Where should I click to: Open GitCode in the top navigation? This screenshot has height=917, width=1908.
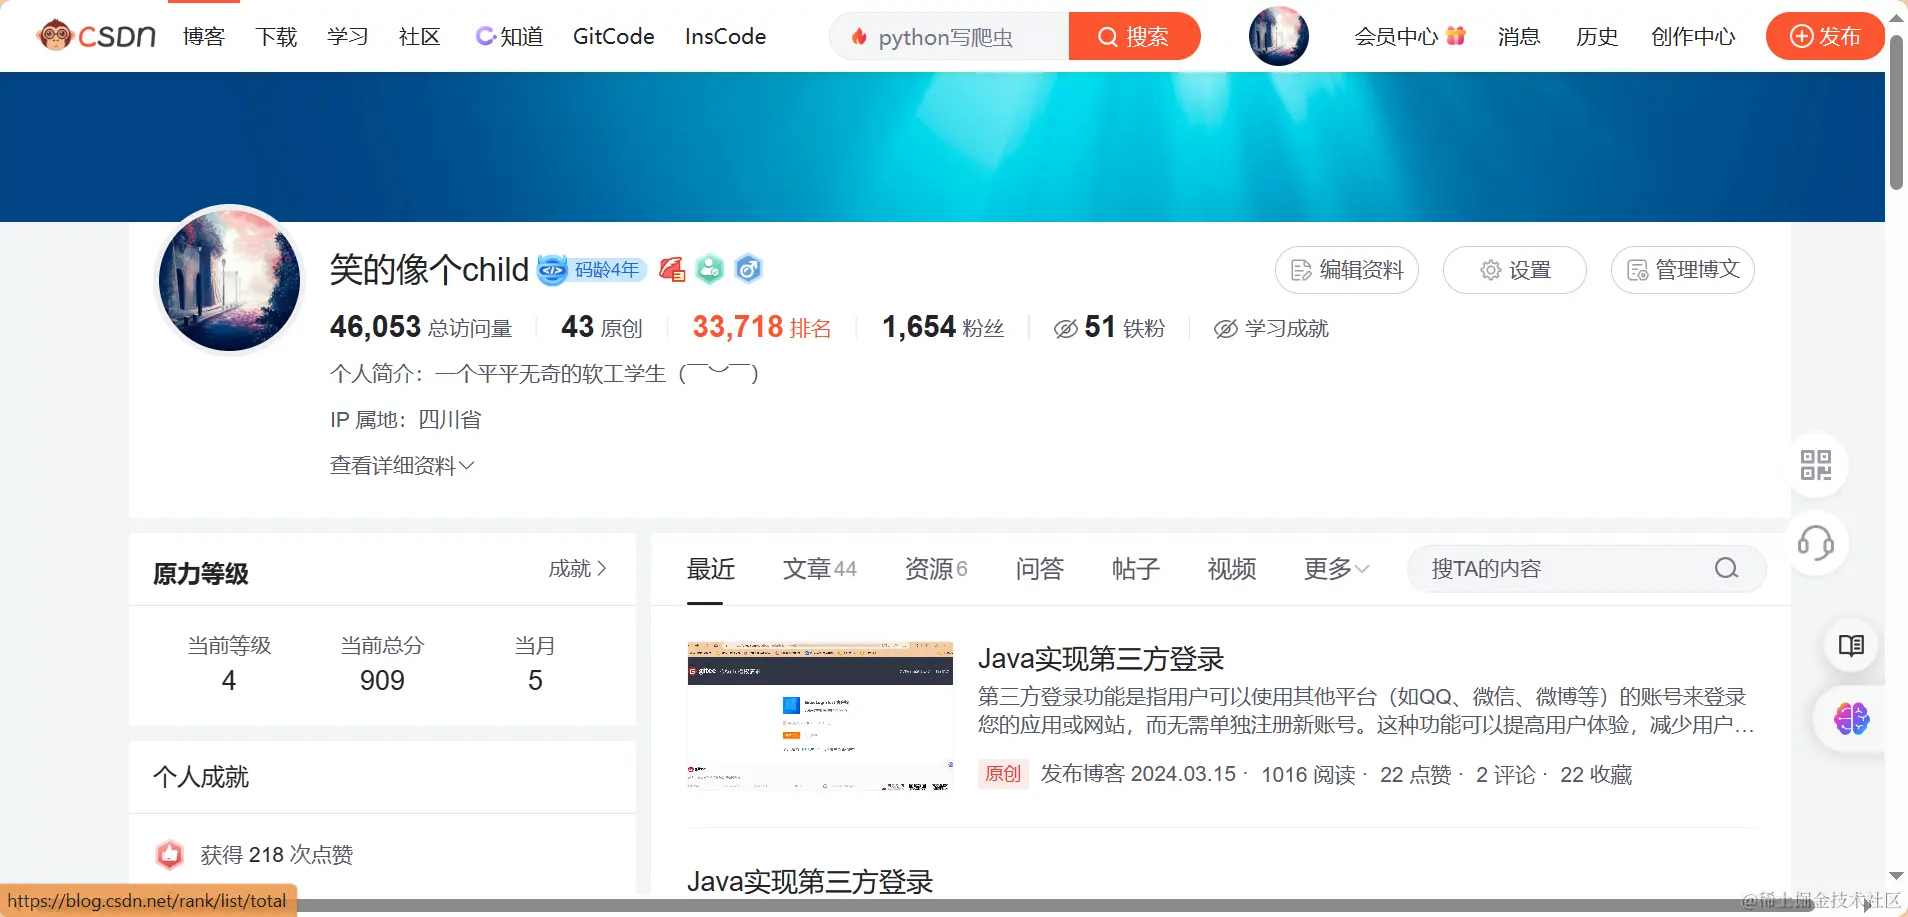point(614,37)
